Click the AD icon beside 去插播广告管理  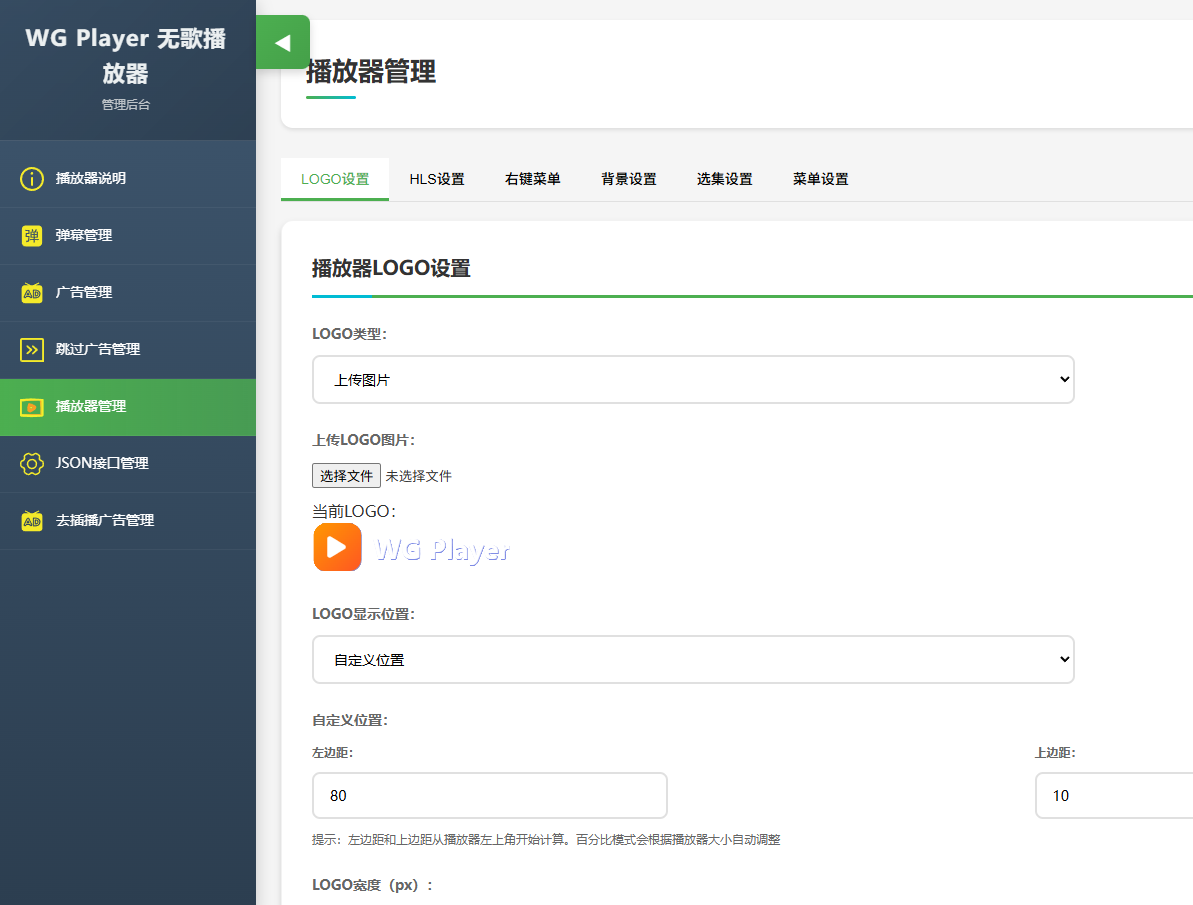pos(32,521)
